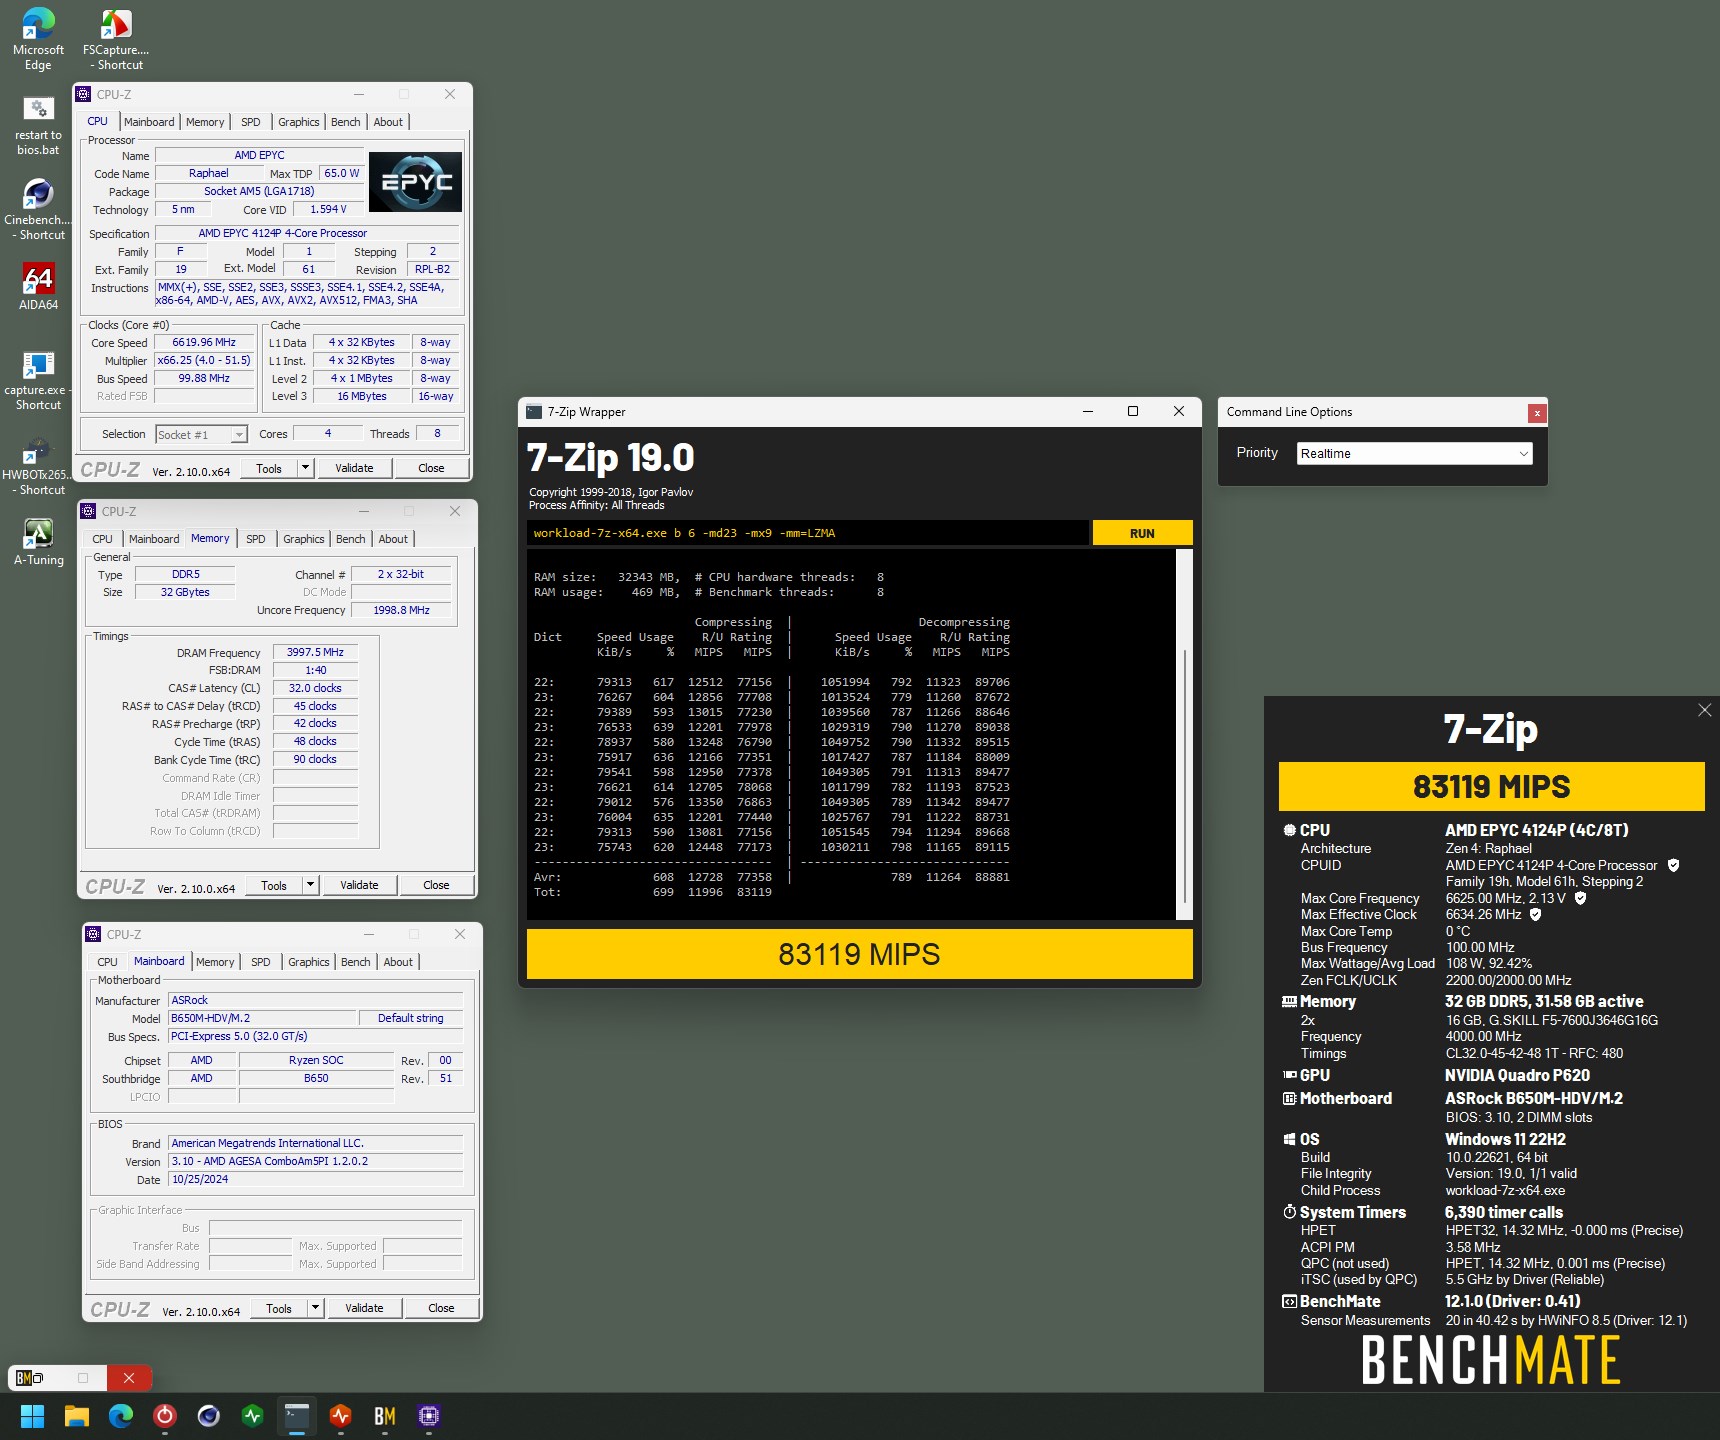Click orange hexagon monitor icon in taskbar
Image resolution: width=1720 pixels, height=1440 pixels.
click(x=341, y=1416)
